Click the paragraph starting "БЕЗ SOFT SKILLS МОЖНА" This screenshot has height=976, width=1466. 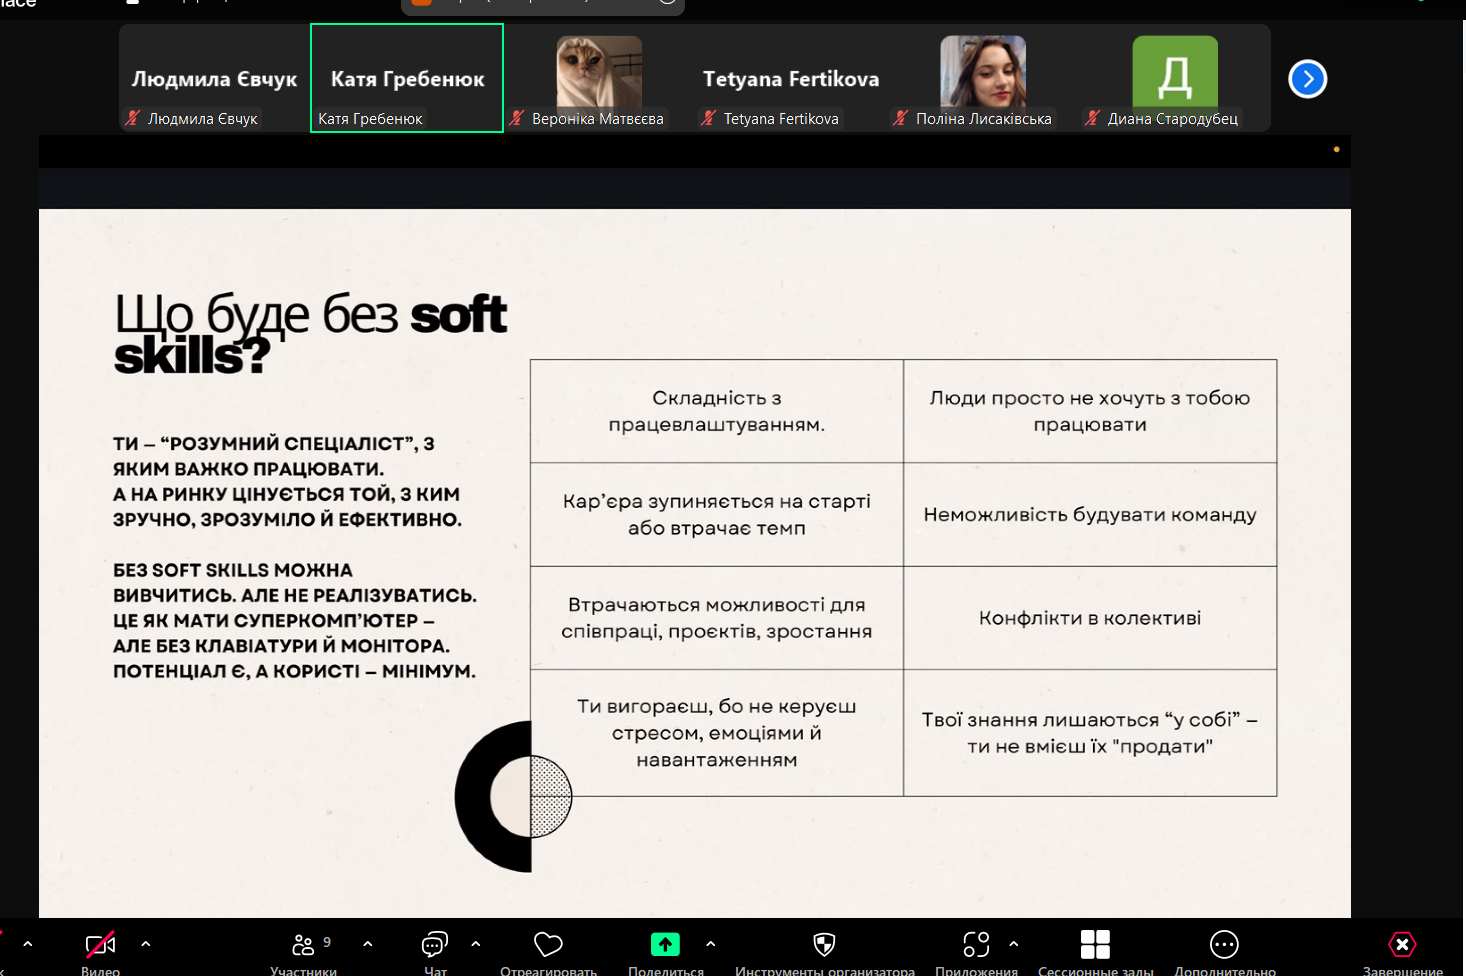point(295,620)
